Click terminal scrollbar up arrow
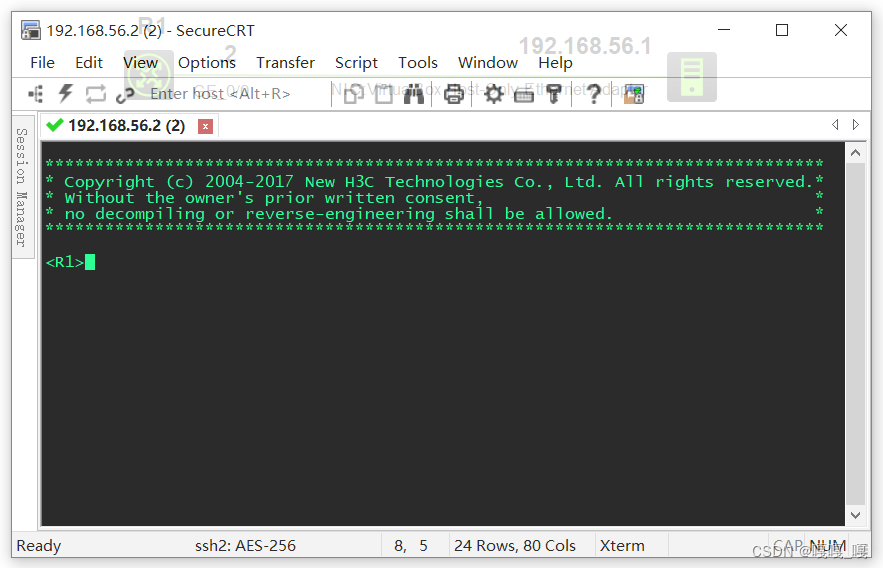Screen dimensions: 883x568 (x=855, y=153)
